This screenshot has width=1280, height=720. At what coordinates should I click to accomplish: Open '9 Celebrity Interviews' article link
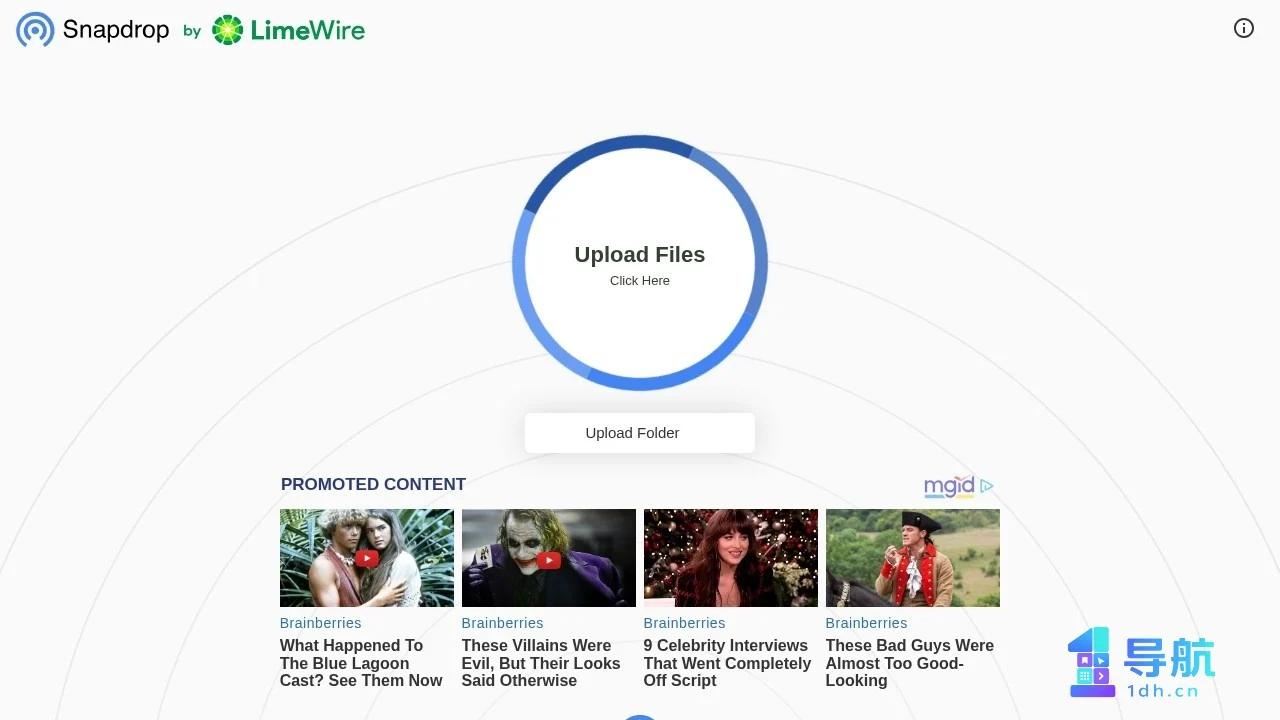pyautogui.click(x=727, y=663)
